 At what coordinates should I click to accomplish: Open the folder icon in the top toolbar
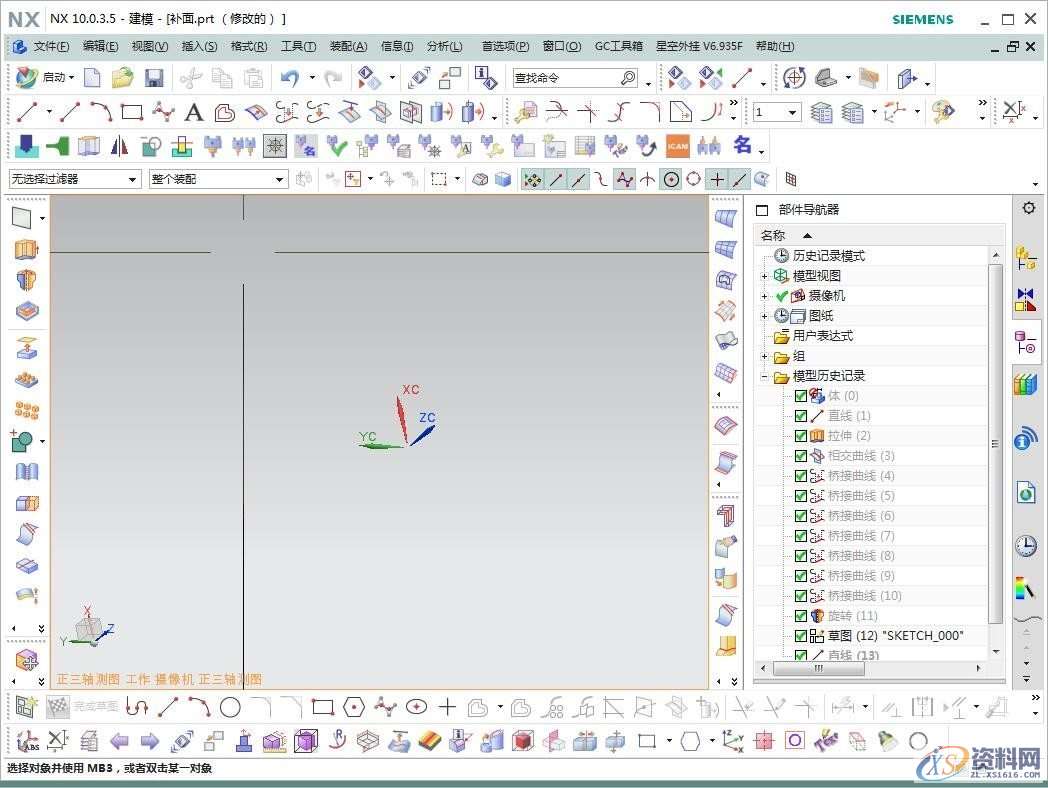pos(122,78)
